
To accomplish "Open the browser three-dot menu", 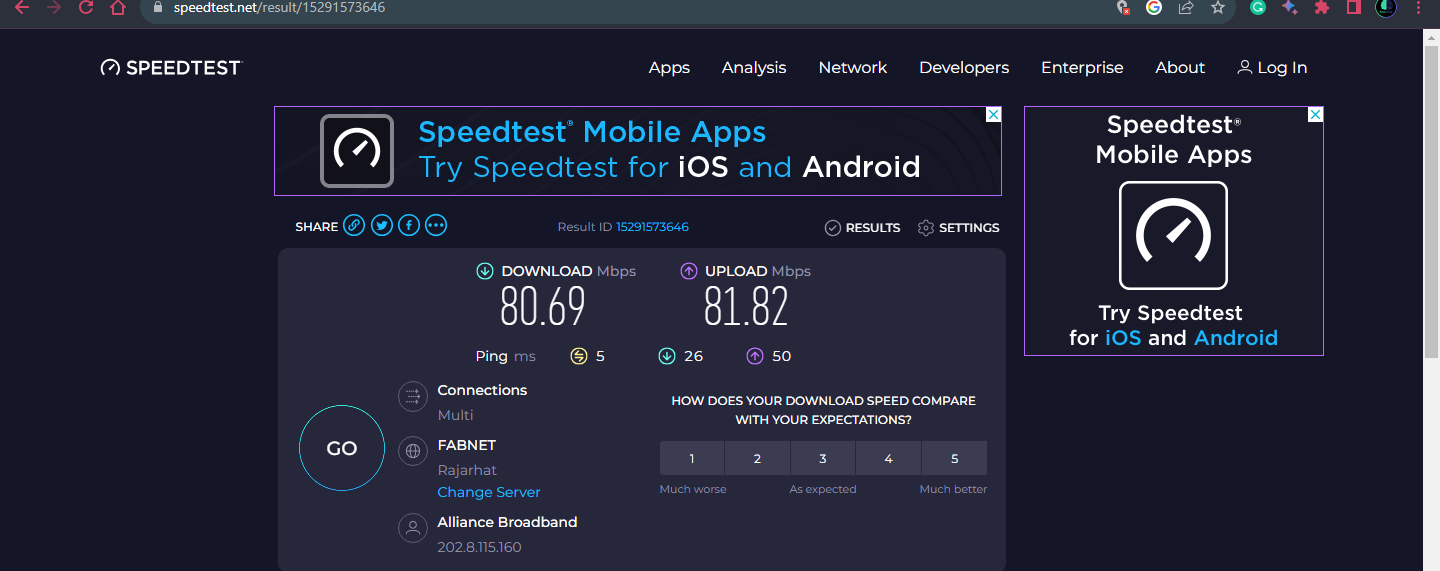I will pyautogui.click(x=1419, y=7).
